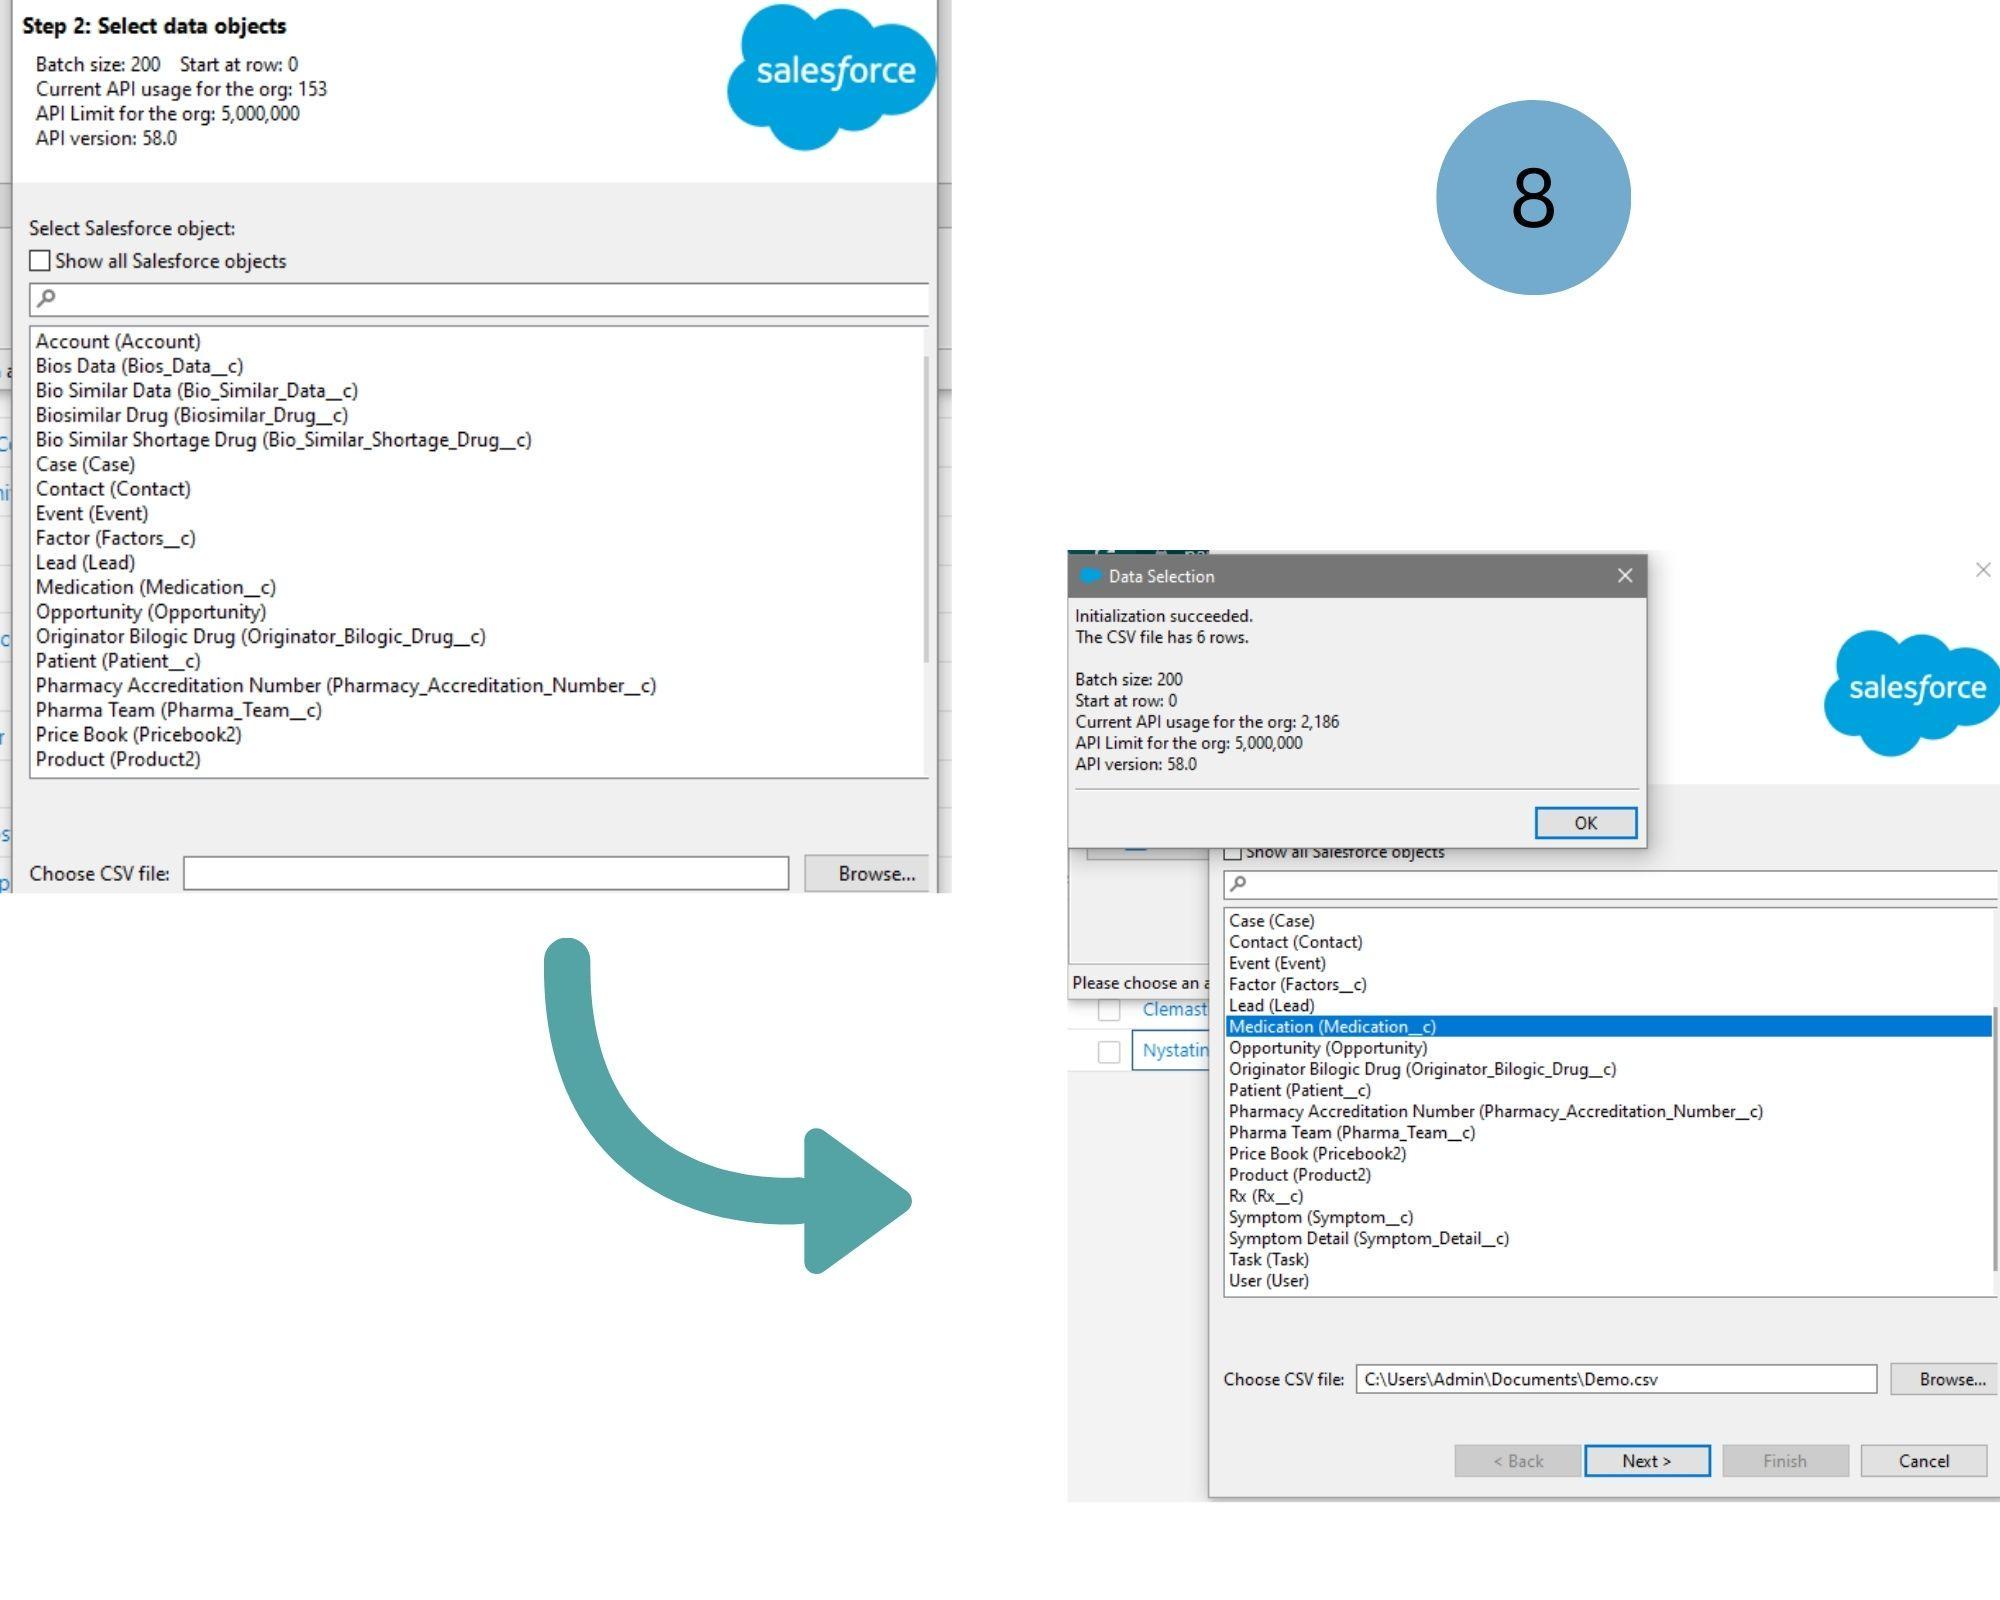Click the CSV path field showing Demo.csv

tap(1616, 1379)
